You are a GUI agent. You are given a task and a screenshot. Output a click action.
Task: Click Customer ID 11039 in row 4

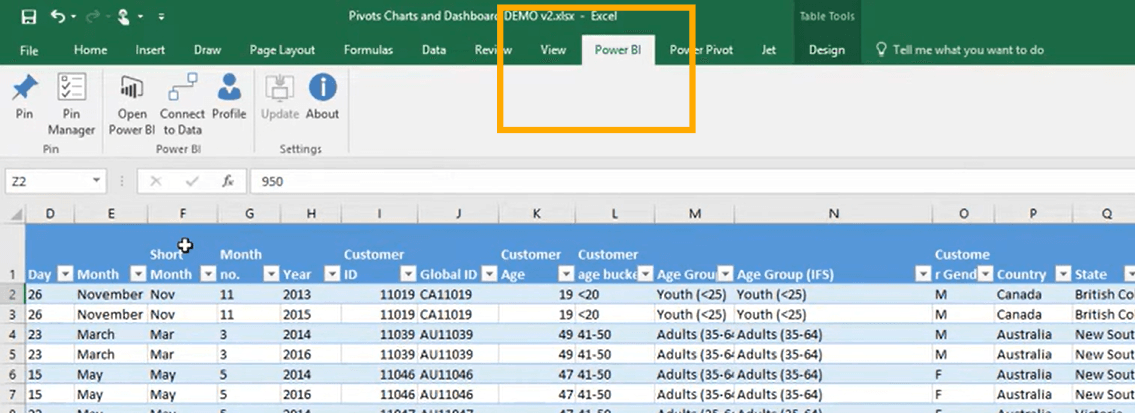point(380,335)
